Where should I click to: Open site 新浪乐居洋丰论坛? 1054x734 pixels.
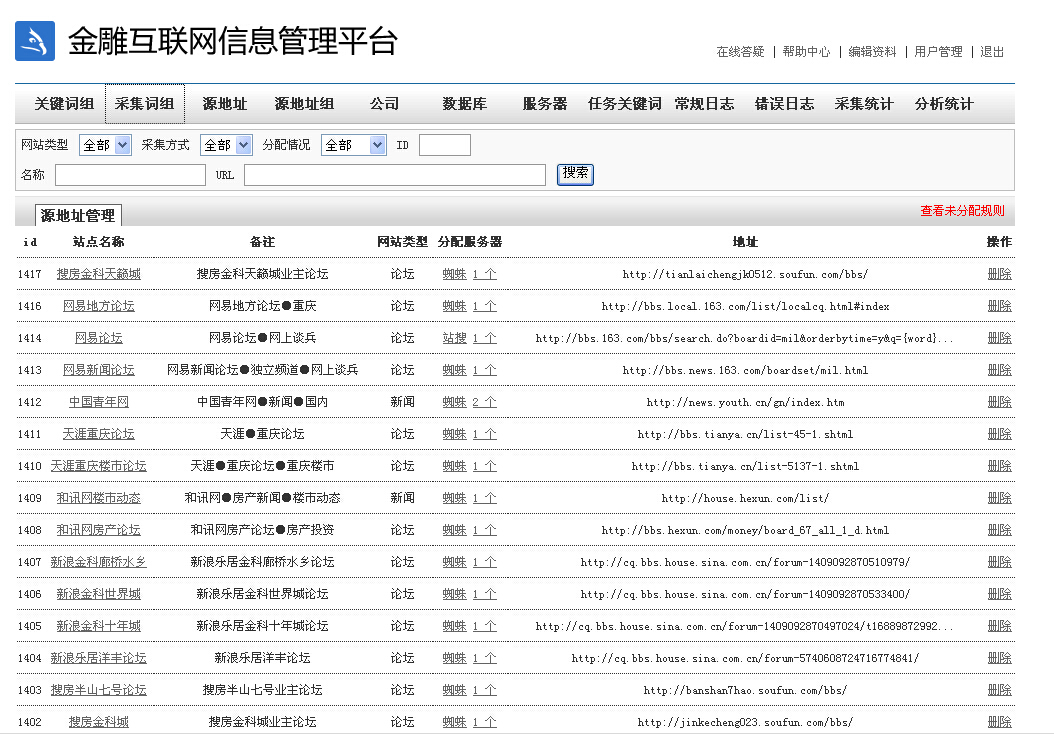click(99, 658)
